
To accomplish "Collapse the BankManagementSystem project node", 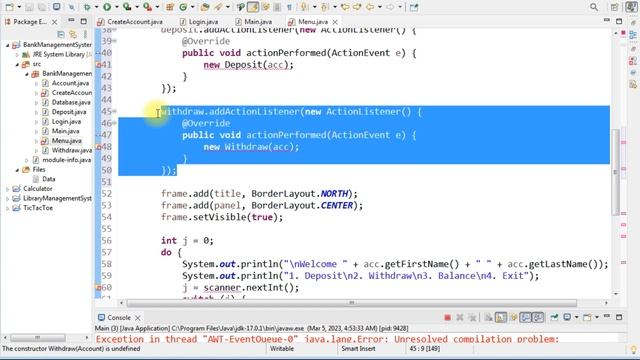I will pos(7,45).
